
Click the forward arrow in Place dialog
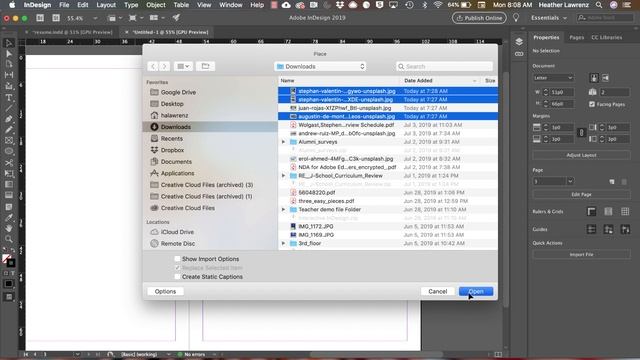pyautogui.click(x=164, y=66)
